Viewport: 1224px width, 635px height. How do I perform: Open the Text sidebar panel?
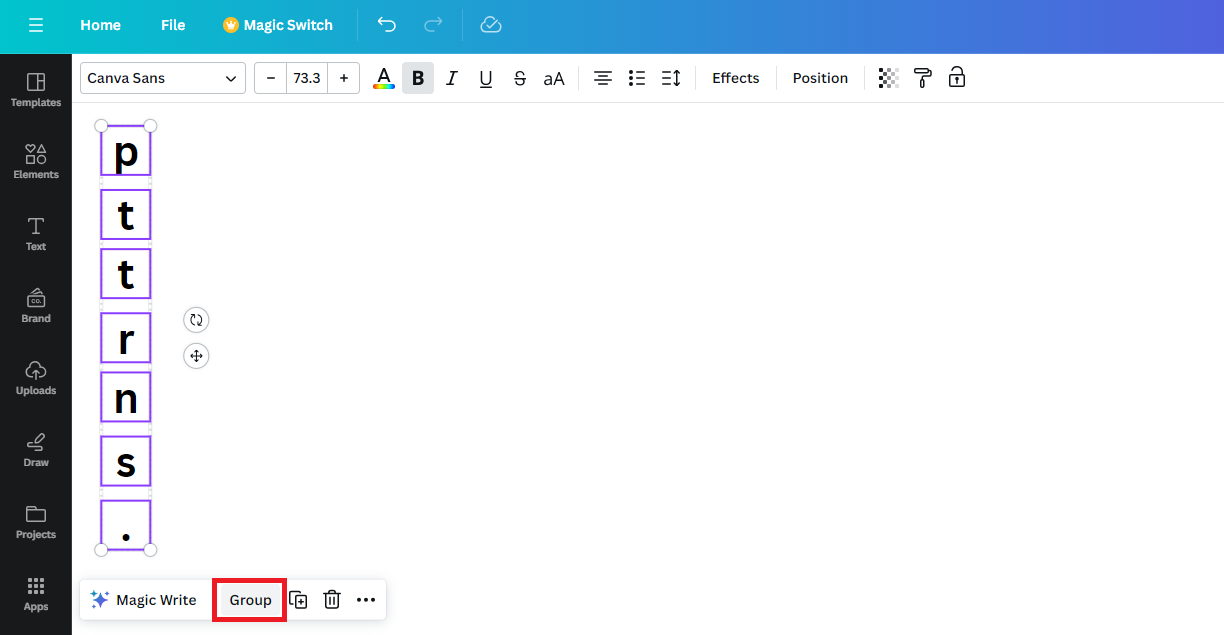click(x=36, y=234)
